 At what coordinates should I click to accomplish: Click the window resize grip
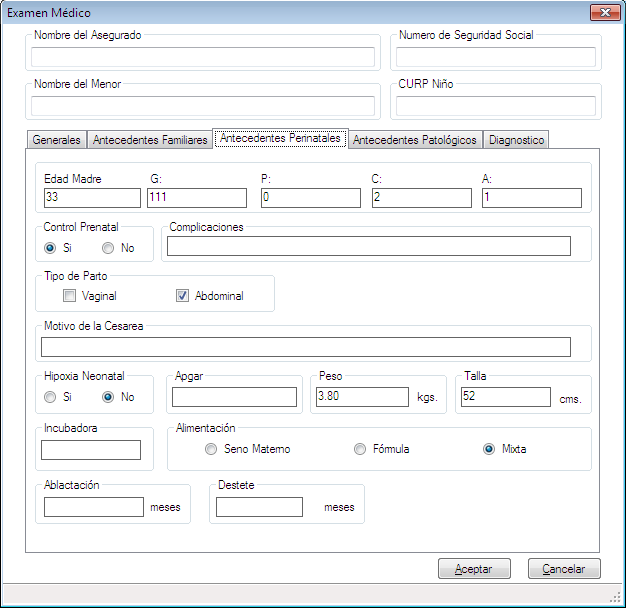pos(615,597)
